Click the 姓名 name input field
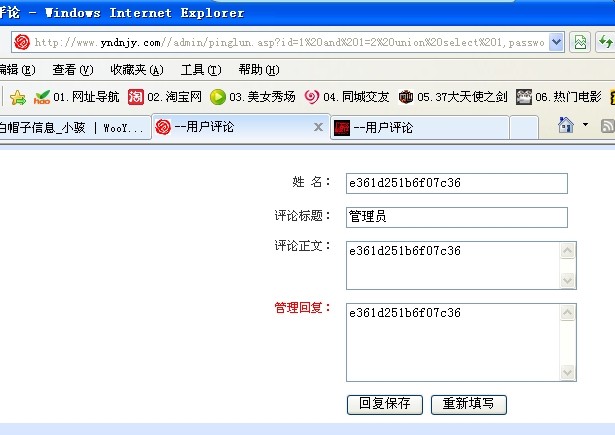Screen dimensions: 615x435 (x=457, y=184)
